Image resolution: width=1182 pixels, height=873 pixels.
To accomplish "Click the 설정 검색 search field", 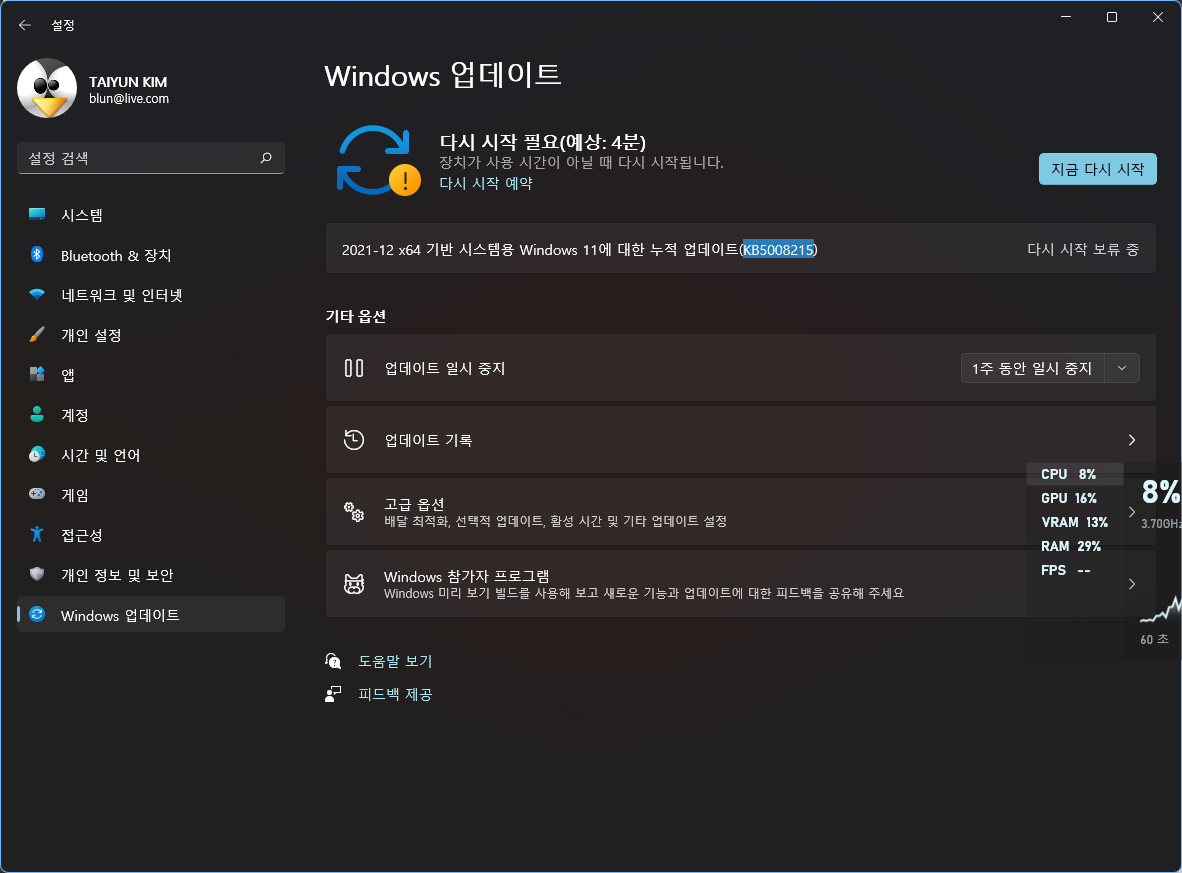I will tap(151, 158).
